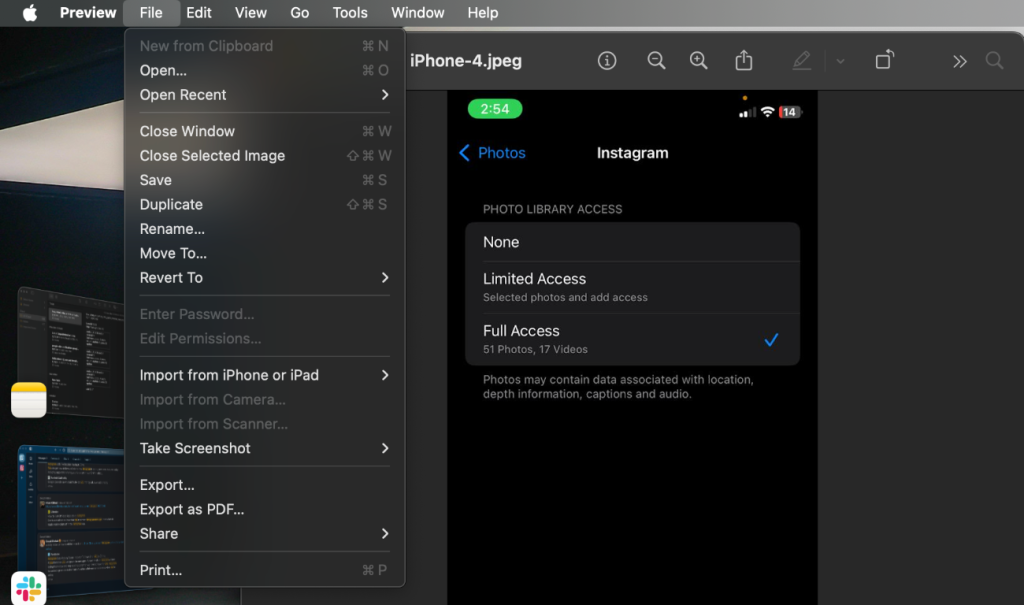Reveal hidden toolbar items via chevron icon

pyautogui.click(x=959, y=60)
